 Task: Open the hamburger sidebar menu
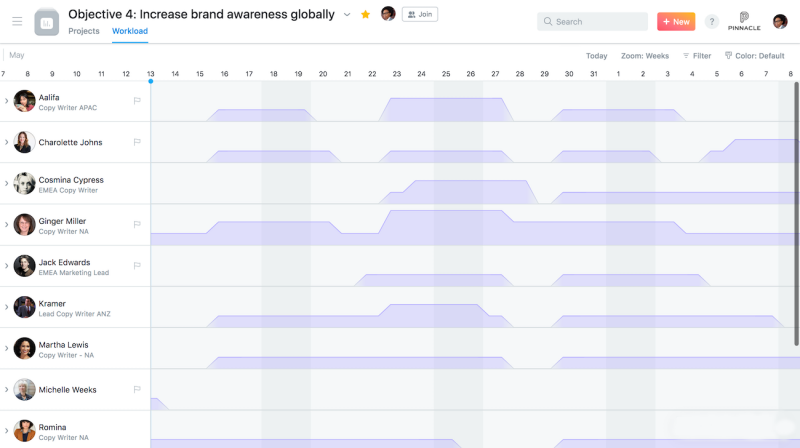[x=17, y=21]
